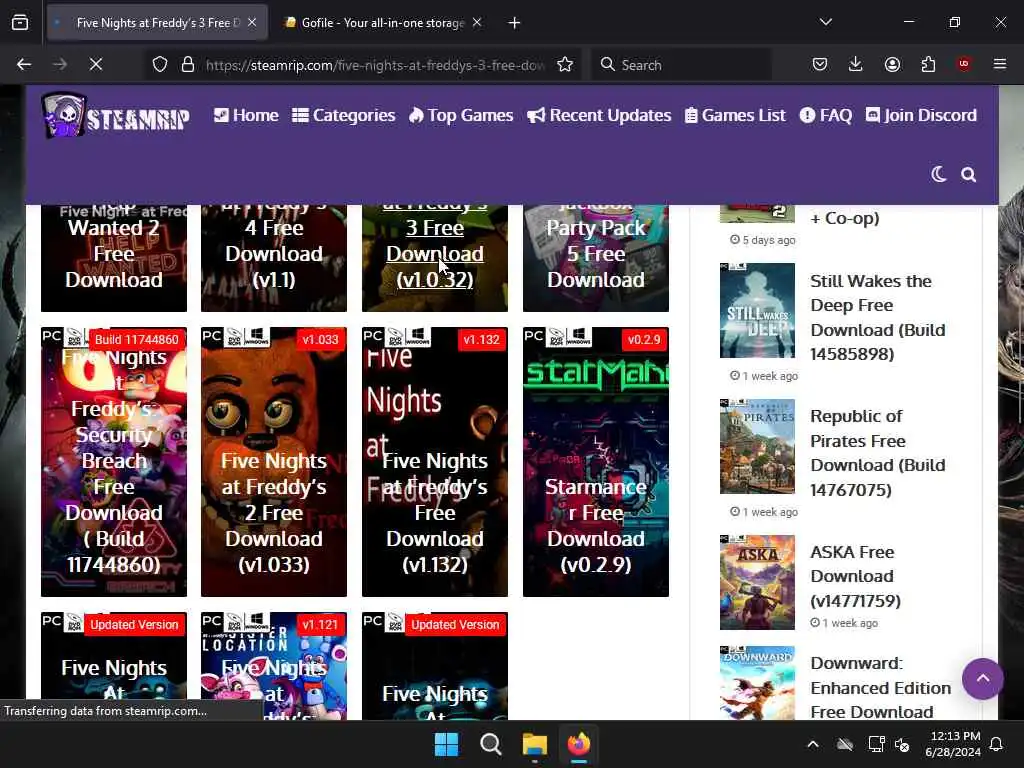Screen dimensions: 1024x768
Task: Open Help Wanted 2 Free Download card
Action: (114, 257)
